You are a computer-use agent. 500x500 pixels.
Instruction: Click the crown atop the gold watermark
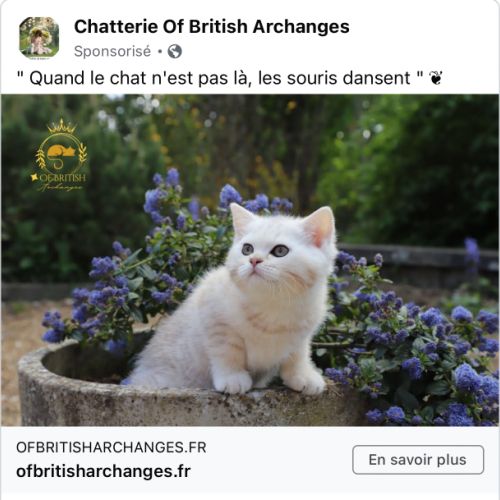click(x=61, y=126)
